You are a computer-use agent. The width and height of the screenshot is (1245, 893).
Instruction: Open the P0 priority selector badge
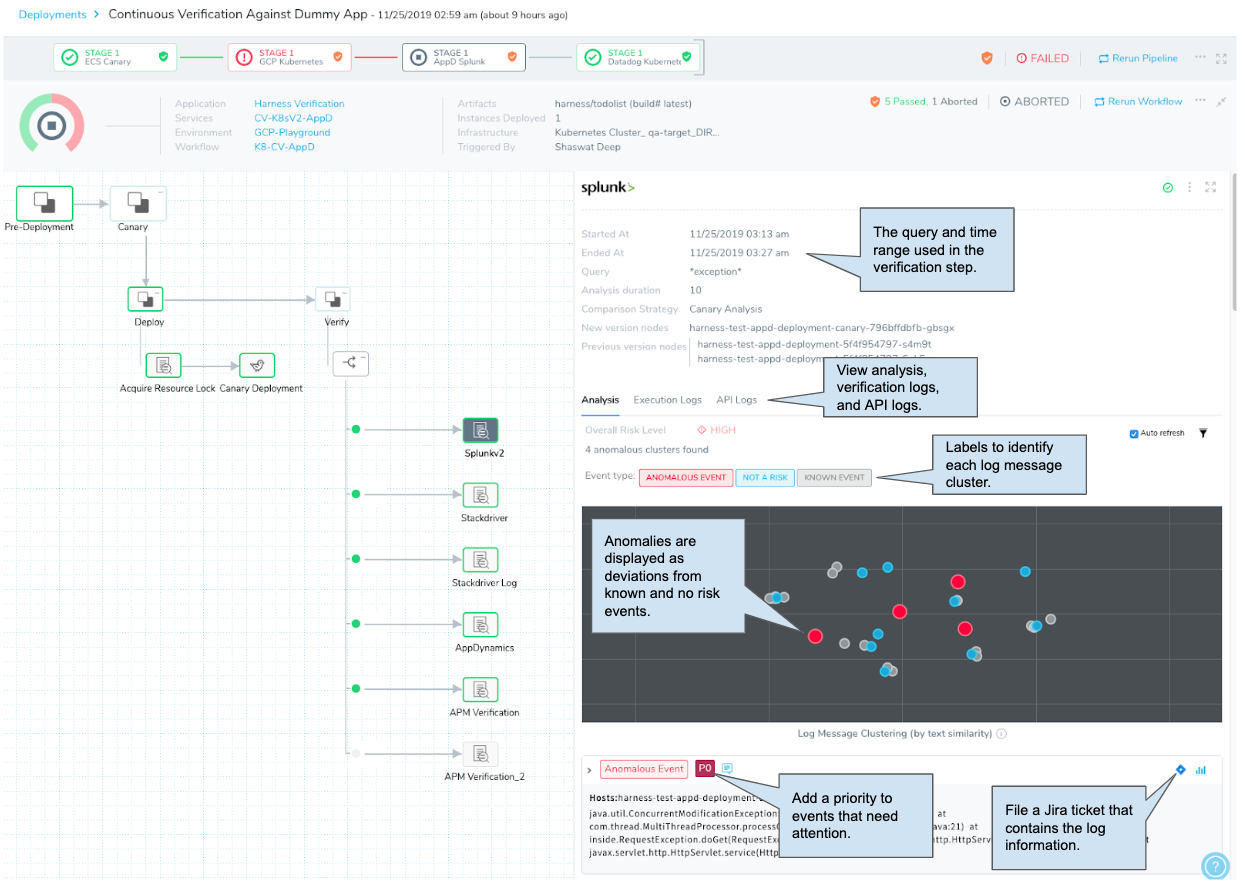coord(705,768)
